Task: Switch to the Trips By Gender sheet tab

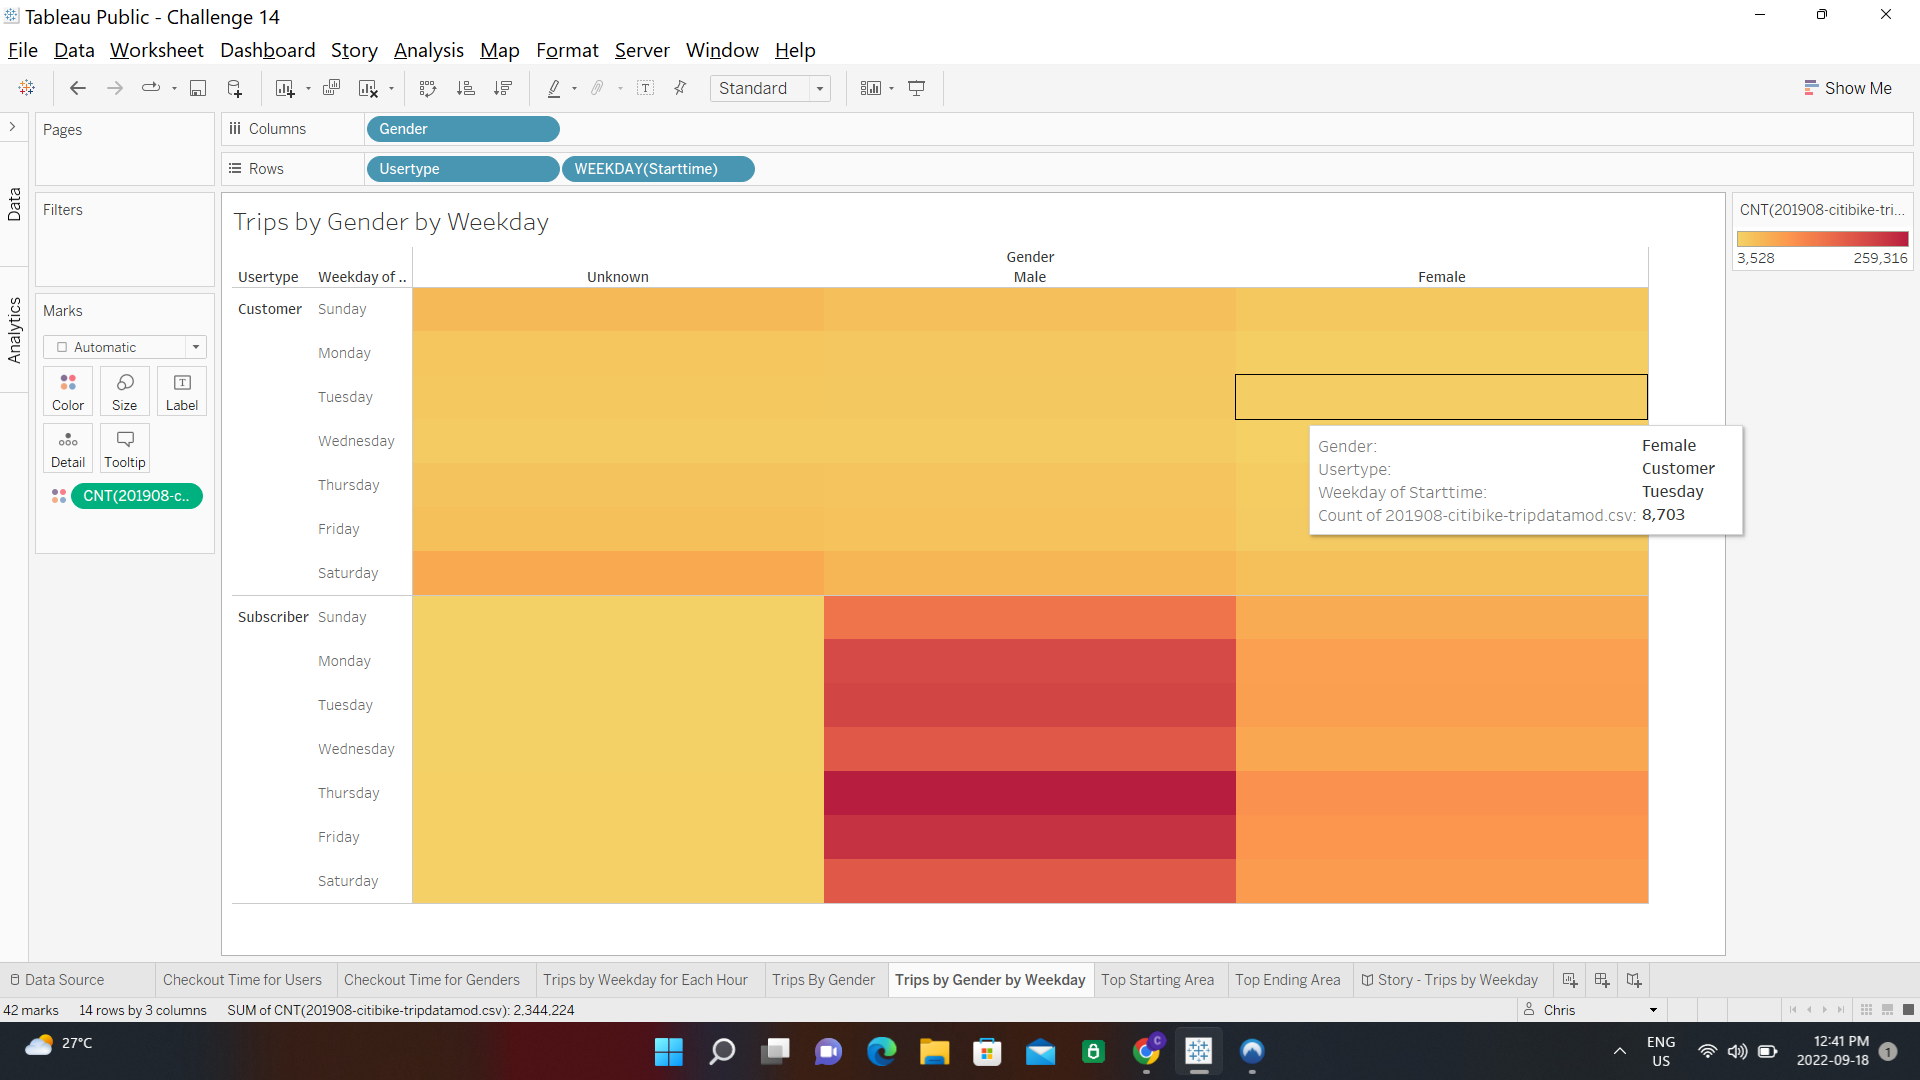Action: click(824, 980)
